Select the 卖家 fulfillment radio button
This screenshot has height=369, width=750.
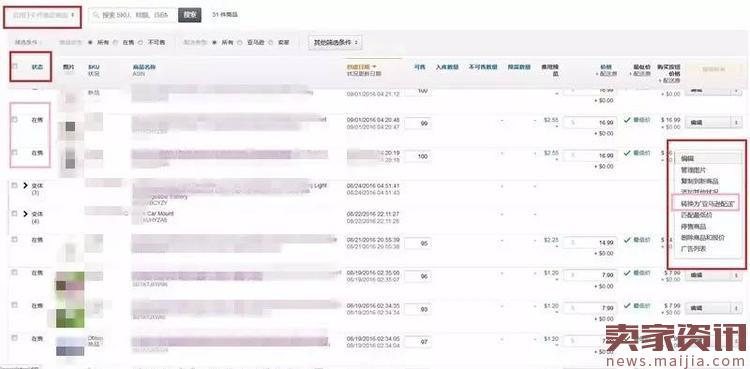click(272, 42)
